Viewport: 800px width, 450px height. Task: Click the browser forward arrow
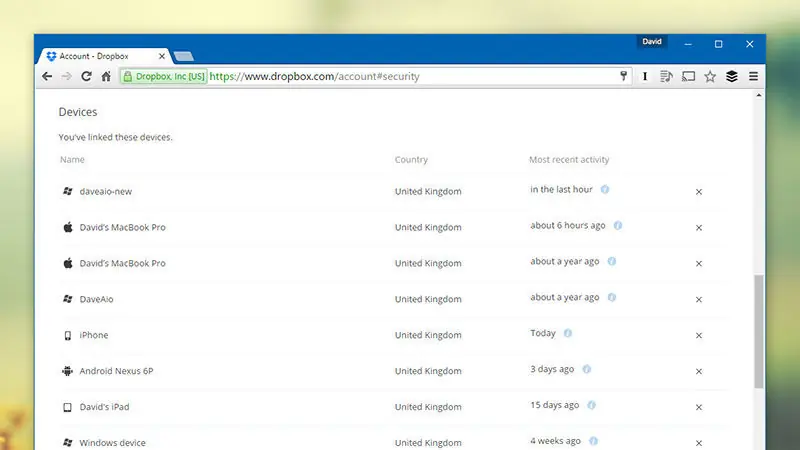click(x=66, y=77)
